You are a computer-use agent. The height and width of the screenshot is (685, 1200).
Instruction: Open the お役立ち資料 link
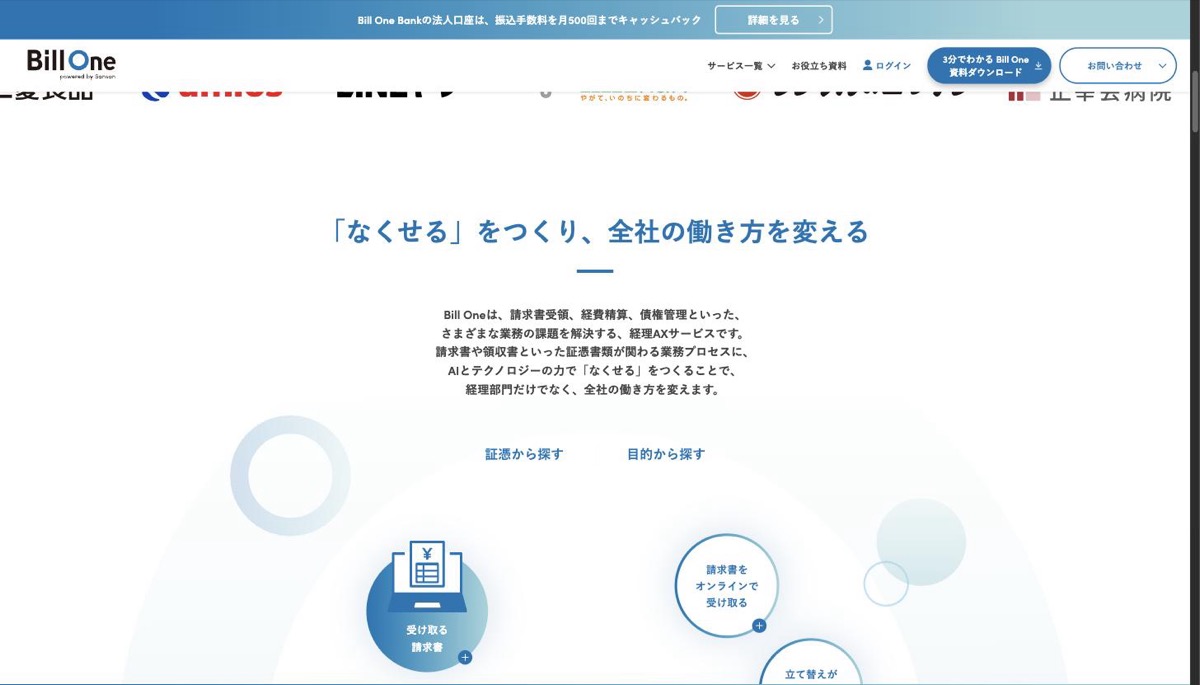(819, 66)
